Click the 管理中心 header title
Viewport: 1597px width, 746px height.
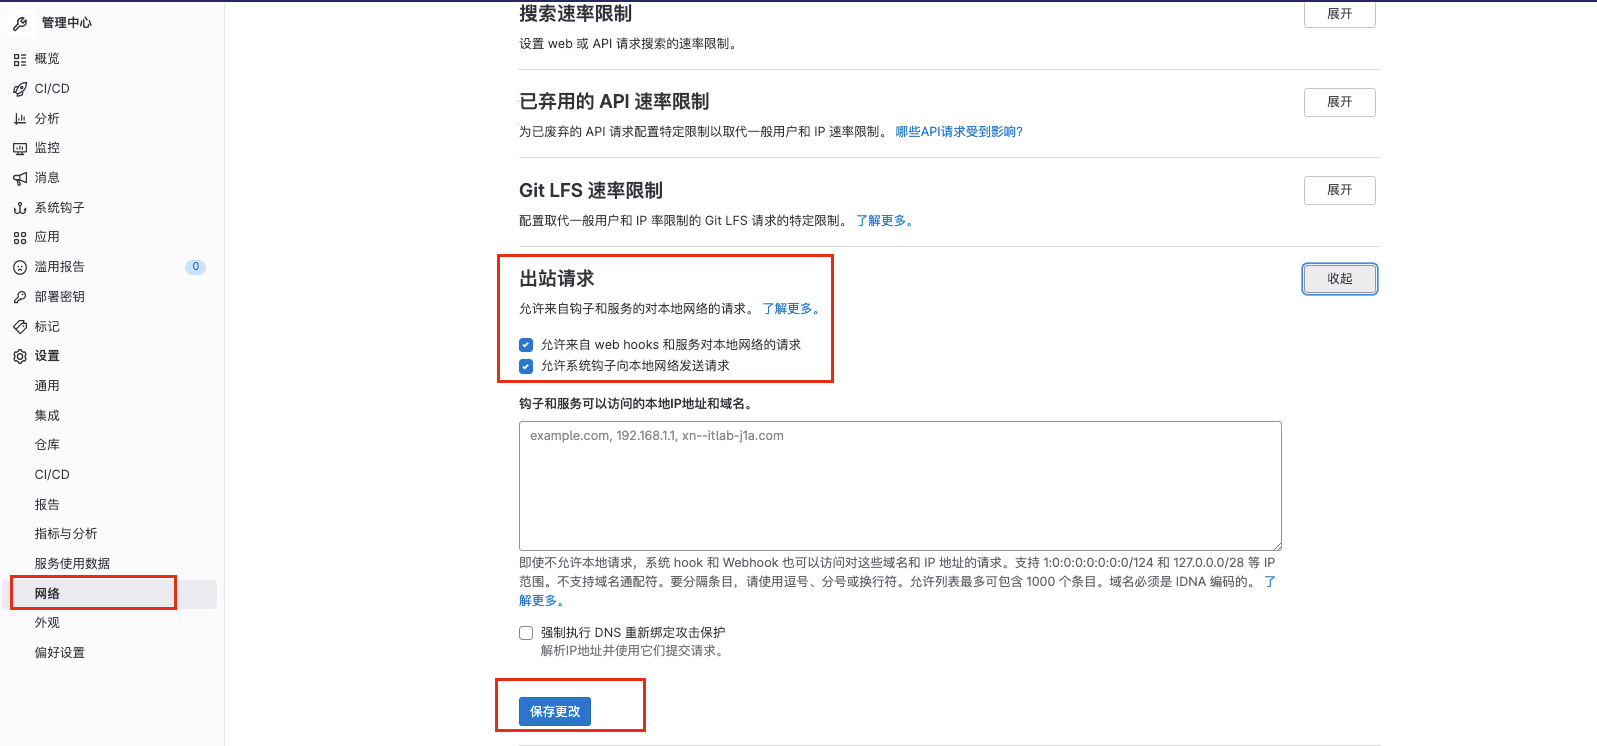pyautogui.click(x=67, y=23)
